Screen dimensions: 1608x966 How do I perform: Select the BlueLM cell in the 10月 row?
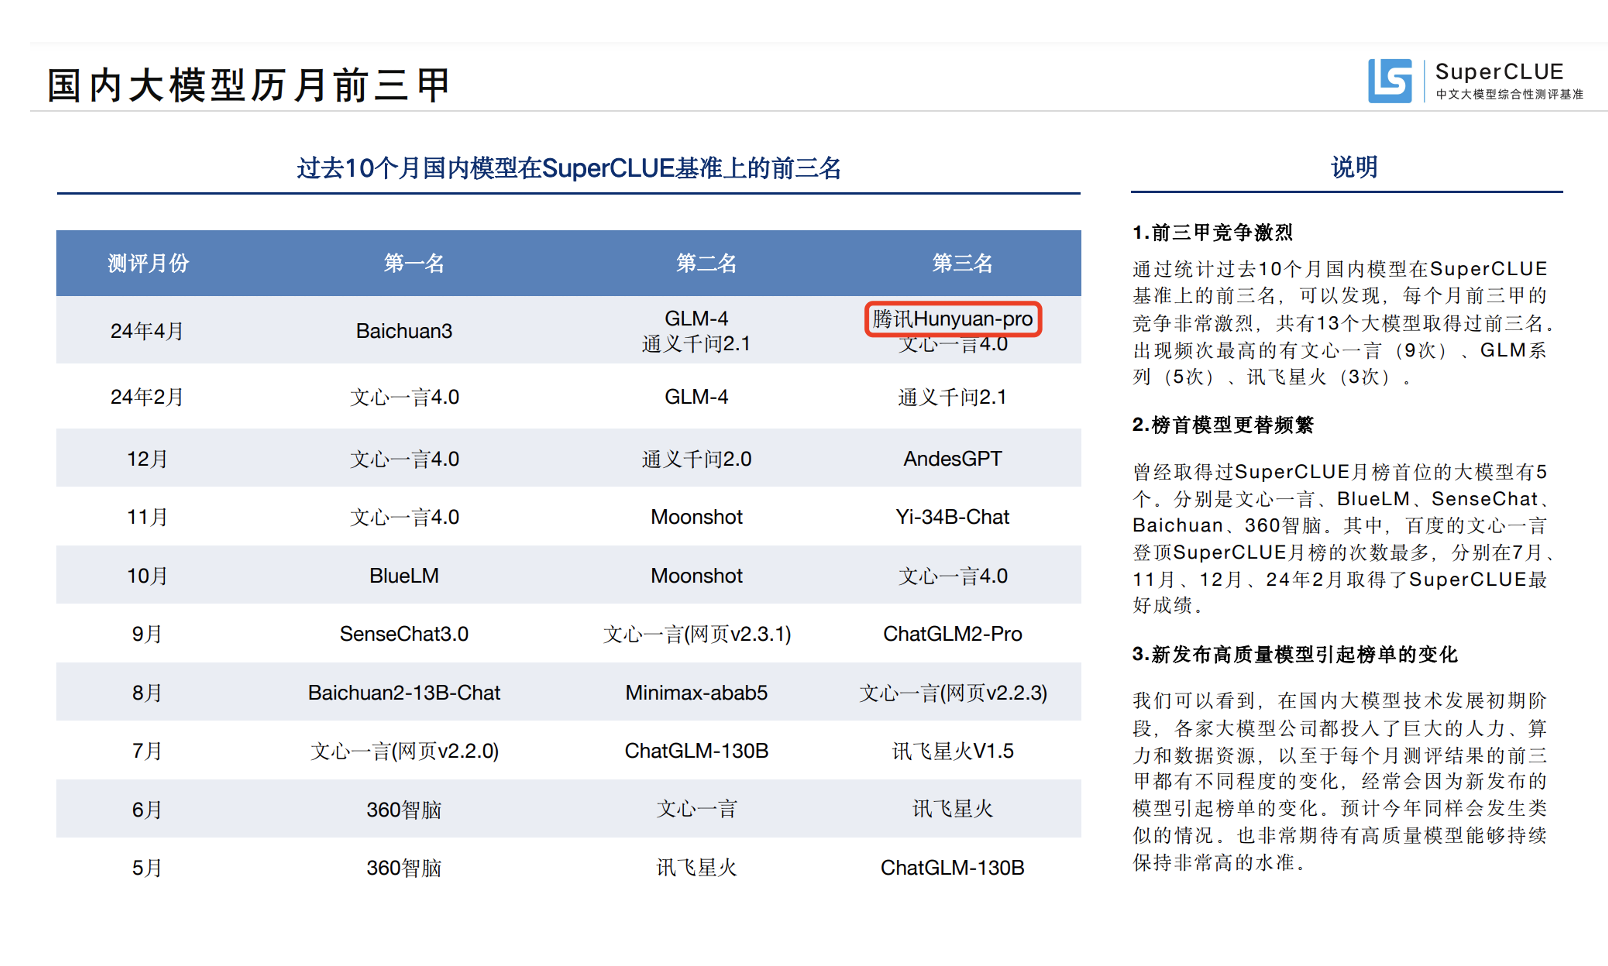tap(404, 575)
